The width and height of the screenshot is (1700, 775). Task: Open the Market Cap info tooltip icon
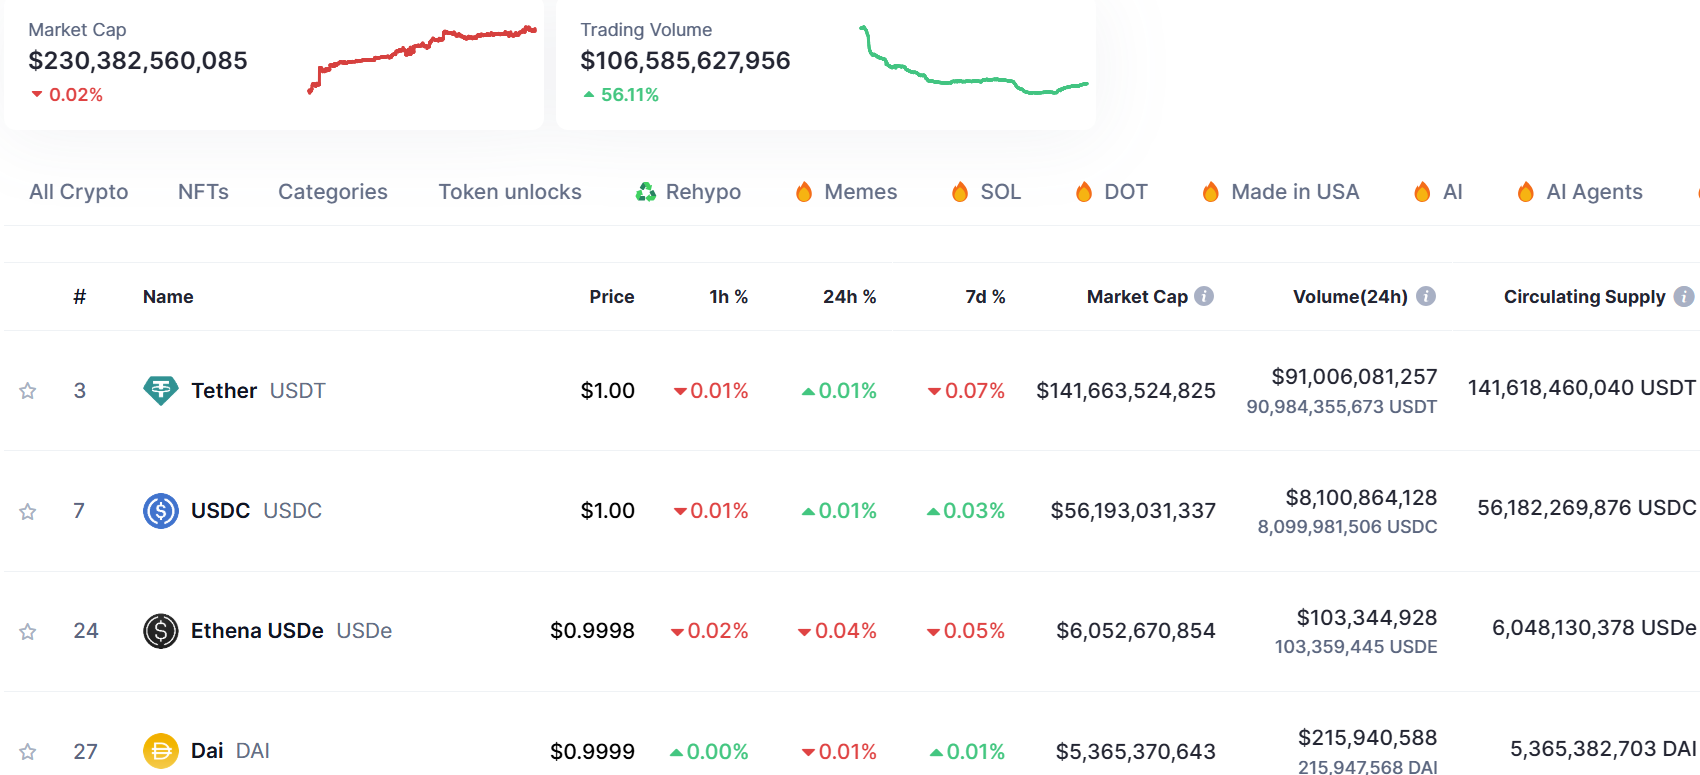point(1206,296)
